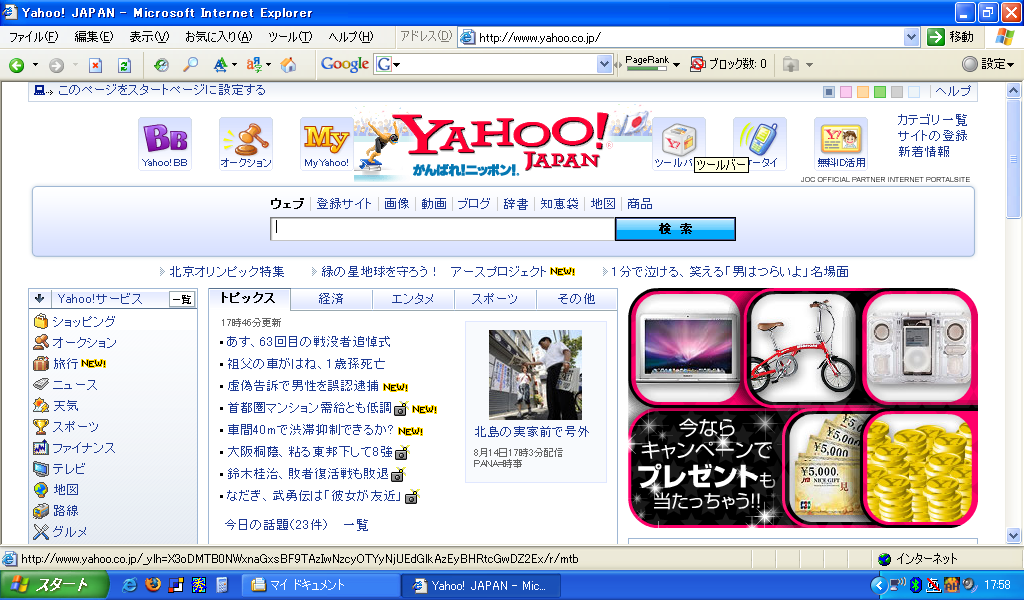
Task: Open 天気 in the services list
Action: pyautogui.click(x=65, y=405)
